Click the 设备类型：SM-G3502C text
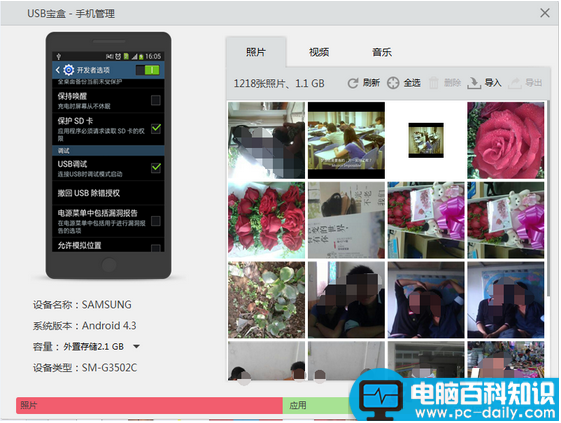Image resolution: width=561 pixels, height=423 pixels. click(85, 368)
